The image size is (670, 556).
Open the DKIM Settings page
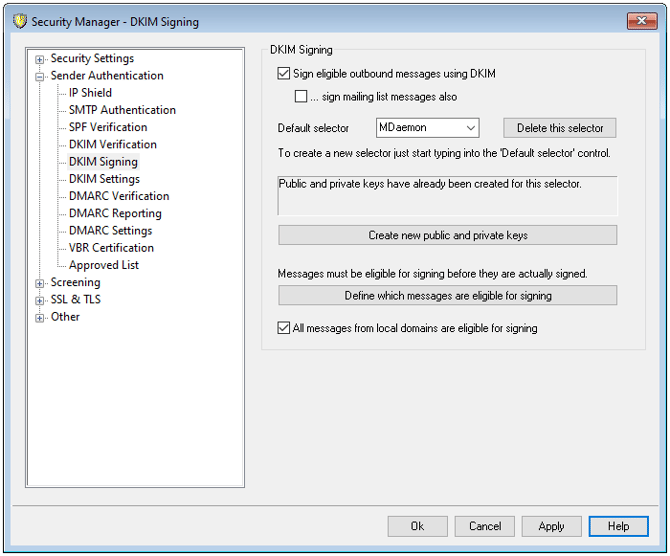tap(104, 179)
